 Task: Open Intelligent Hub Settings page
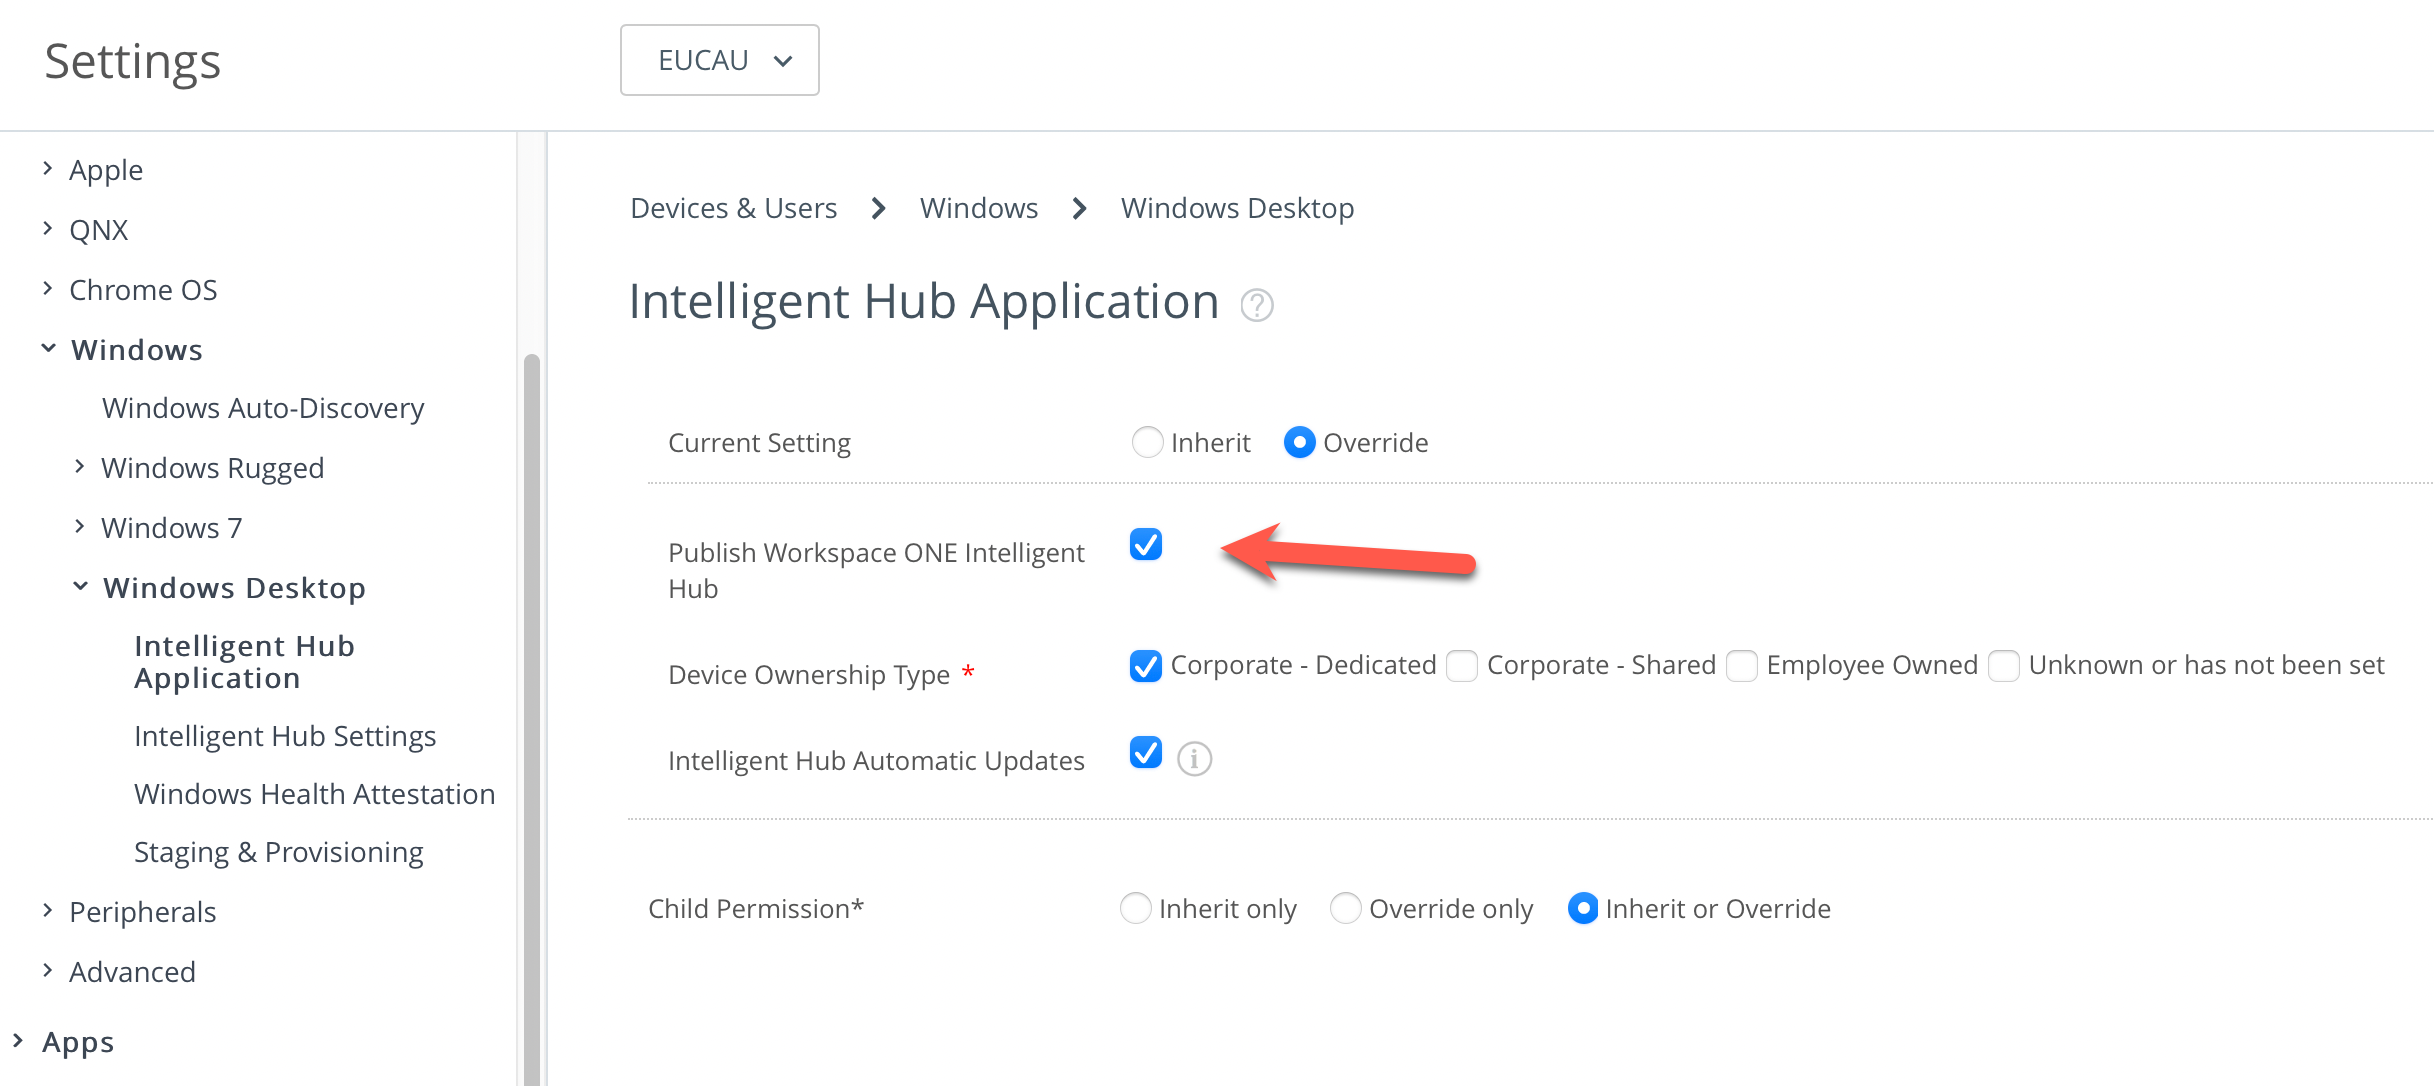tap(285, 736)
